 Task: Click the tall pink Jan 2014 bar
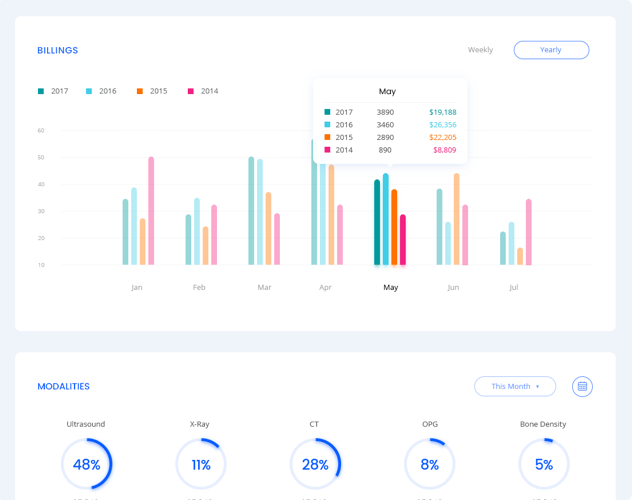[x=151, y=210]
